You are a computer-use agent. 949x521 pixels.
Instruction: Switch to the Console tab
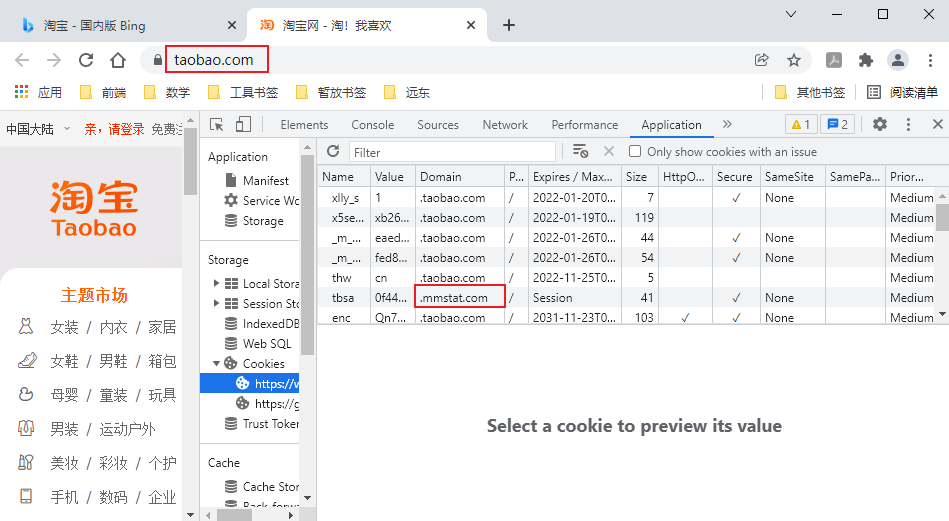(x=372, y=125)
